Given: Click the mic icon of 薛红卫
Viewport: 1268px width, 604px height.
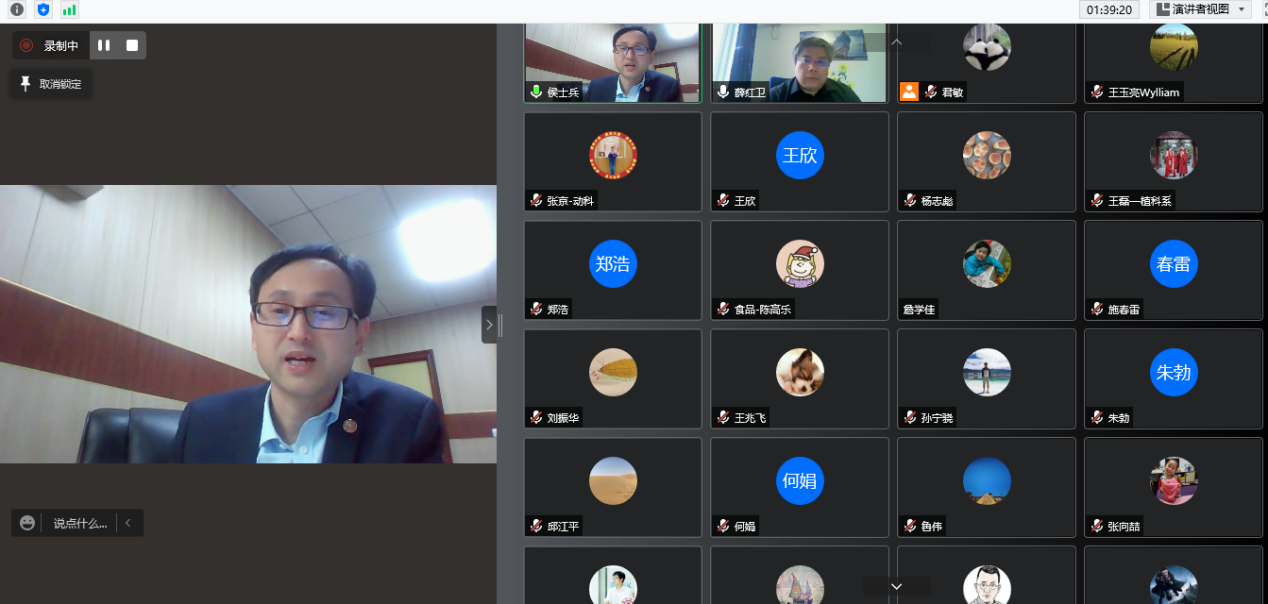Looking at the screenshot, I should point(723,92).
